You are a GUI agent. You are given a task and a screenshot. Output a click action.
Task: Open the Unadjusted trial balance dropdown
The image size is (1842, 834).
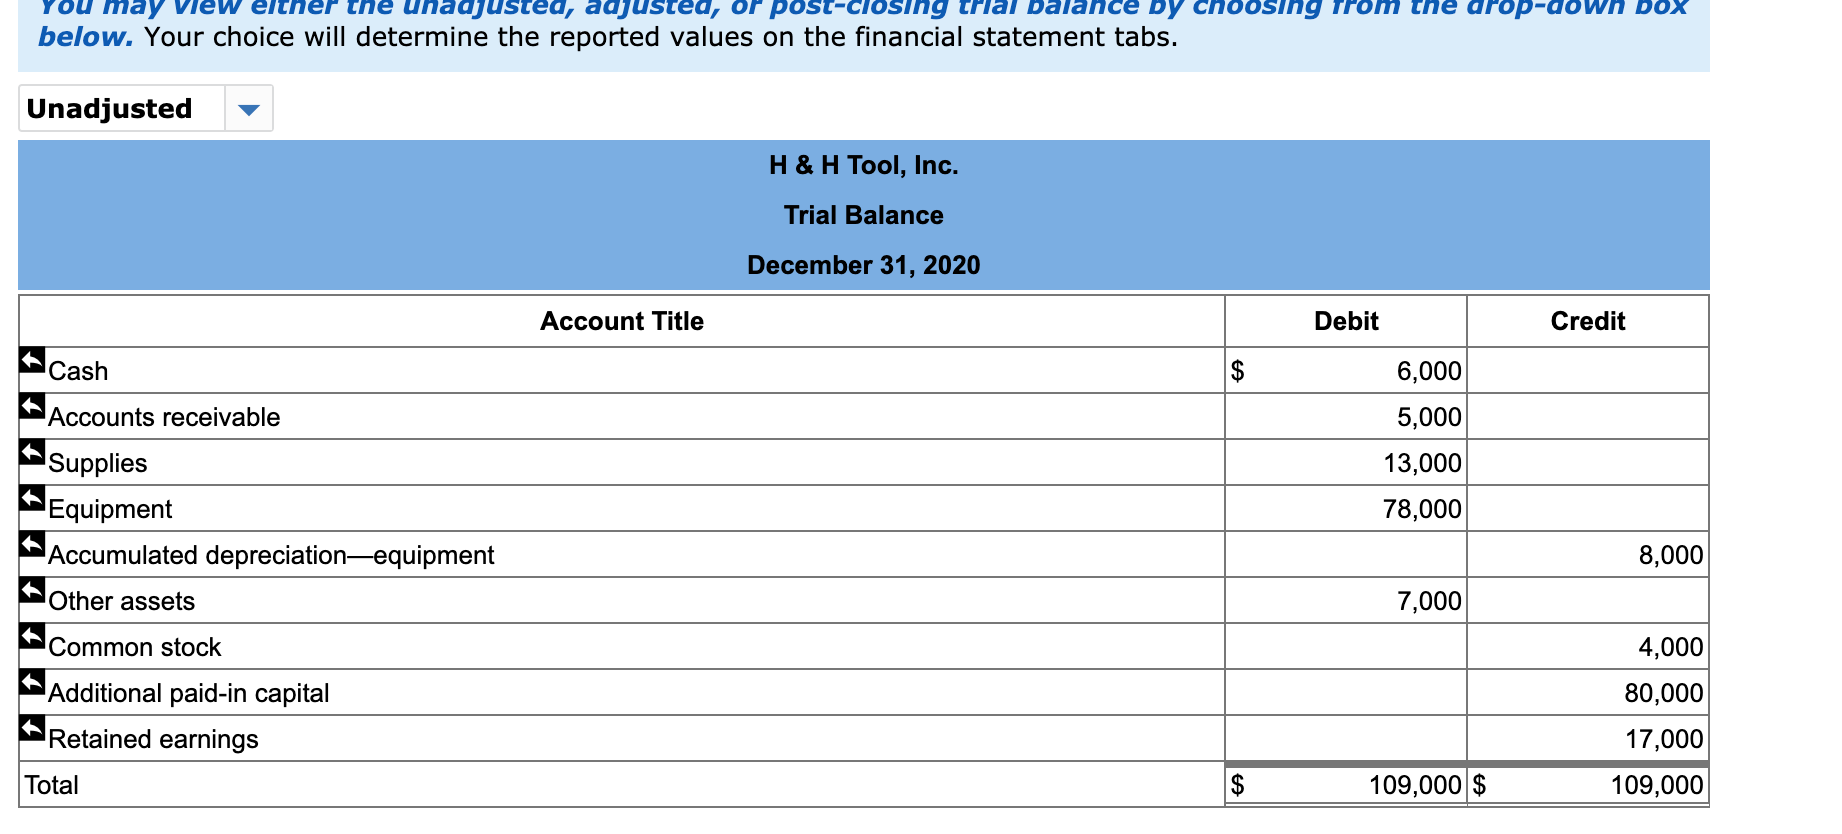point(145,108)
